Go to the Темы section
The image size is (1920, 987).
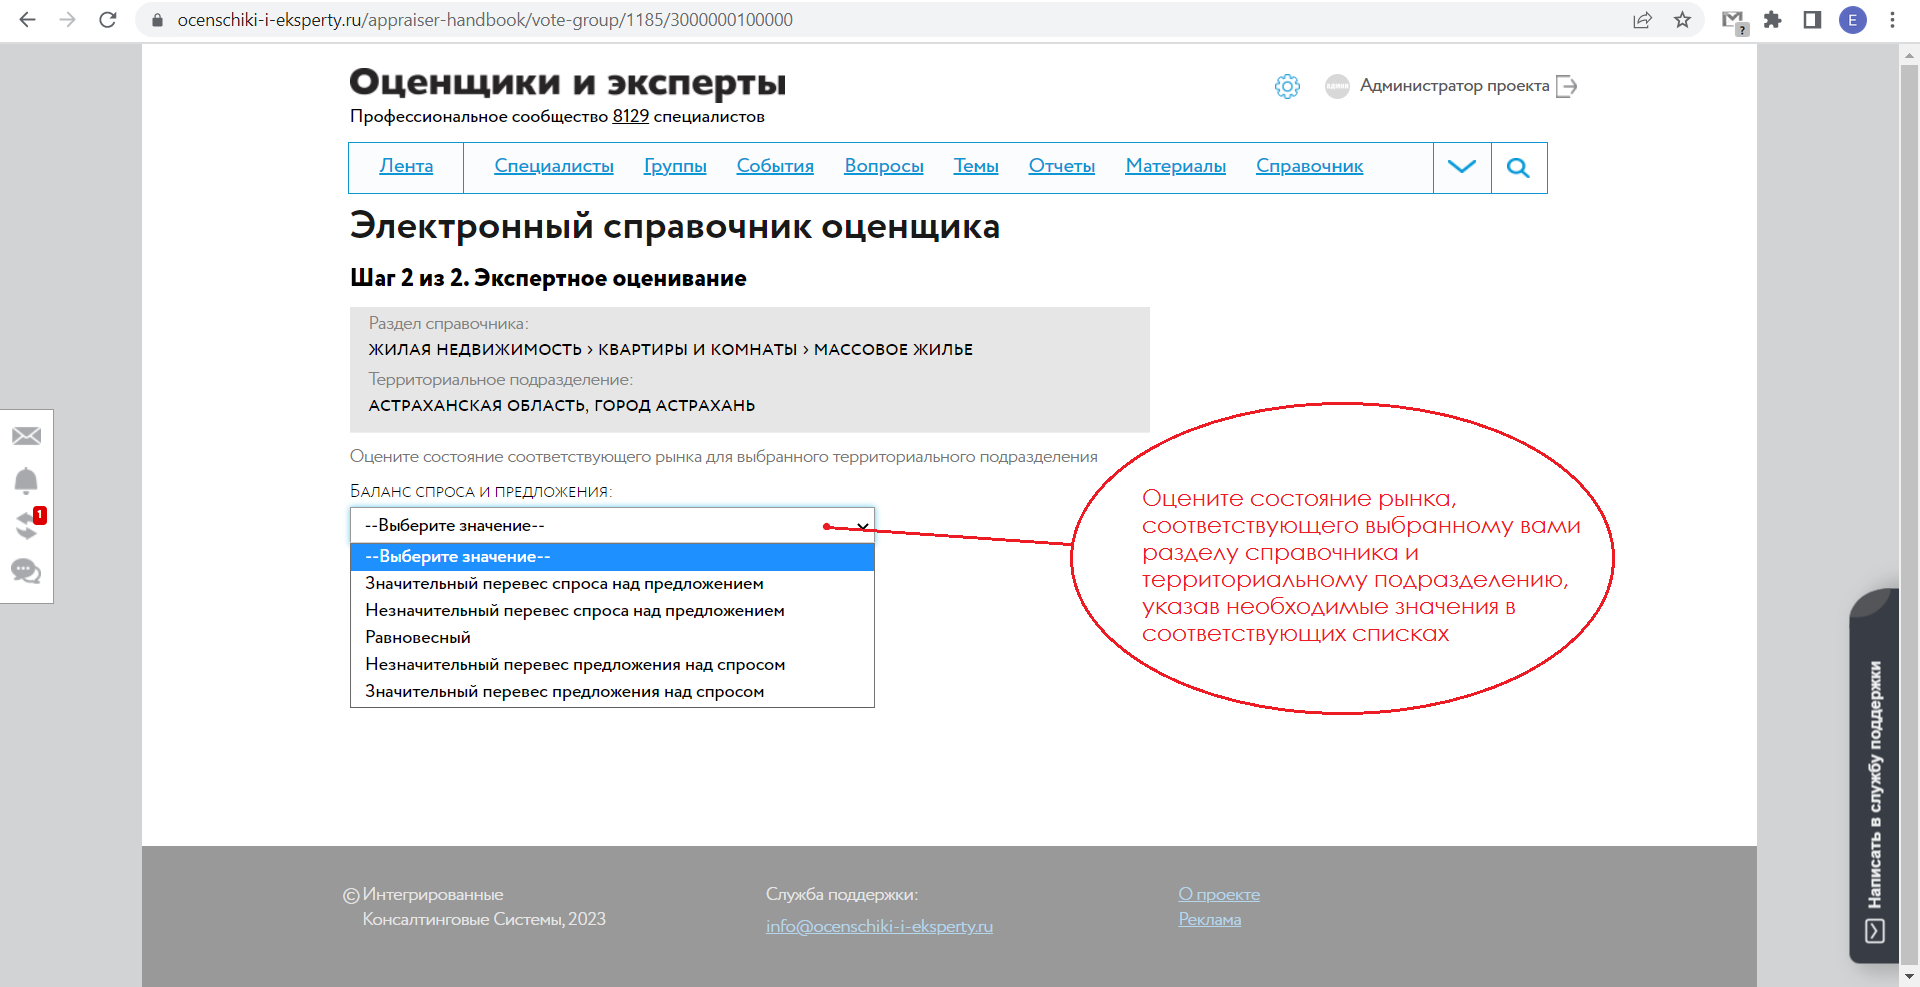click(976, 166)
